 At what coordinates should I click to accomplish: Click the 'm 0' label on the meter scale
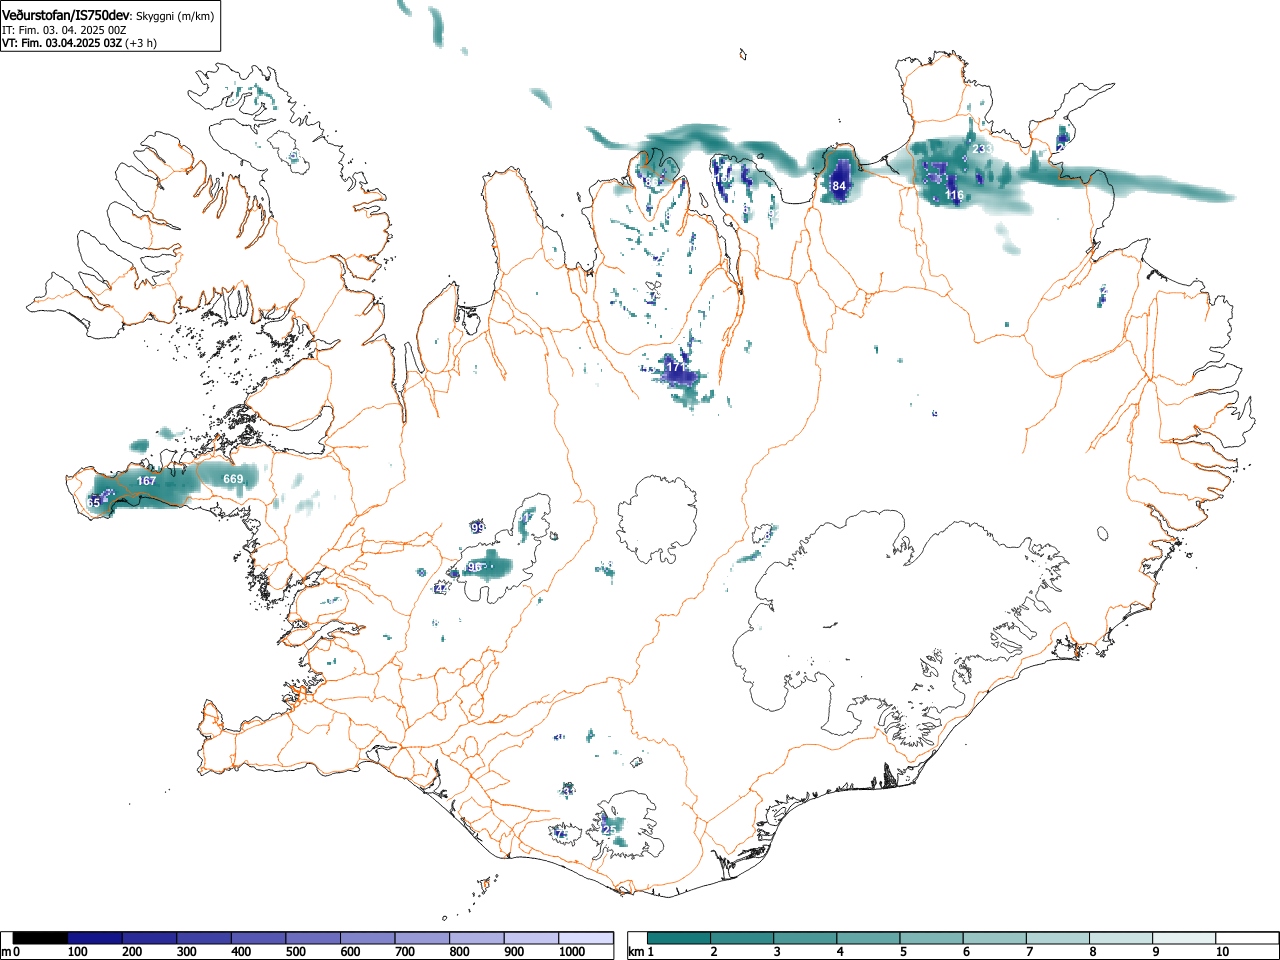click(10, 952)
